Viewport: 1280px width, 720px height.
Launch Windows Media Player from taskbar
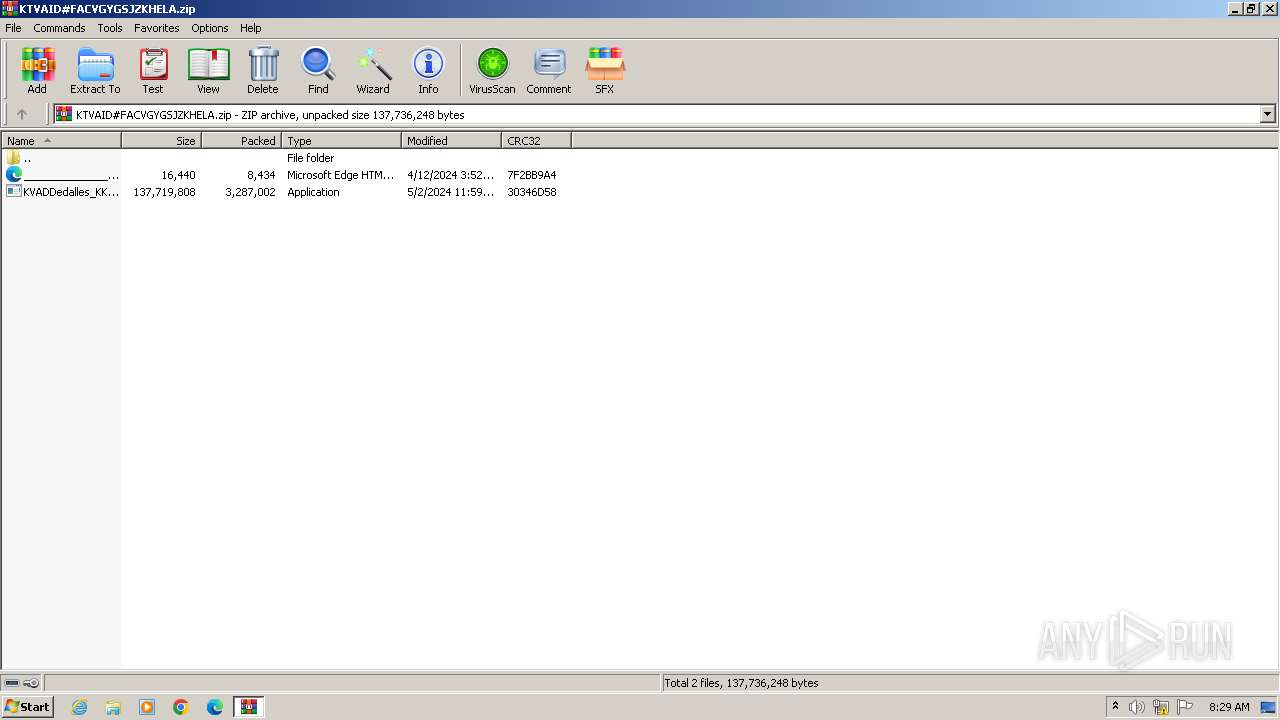(147, 707)
